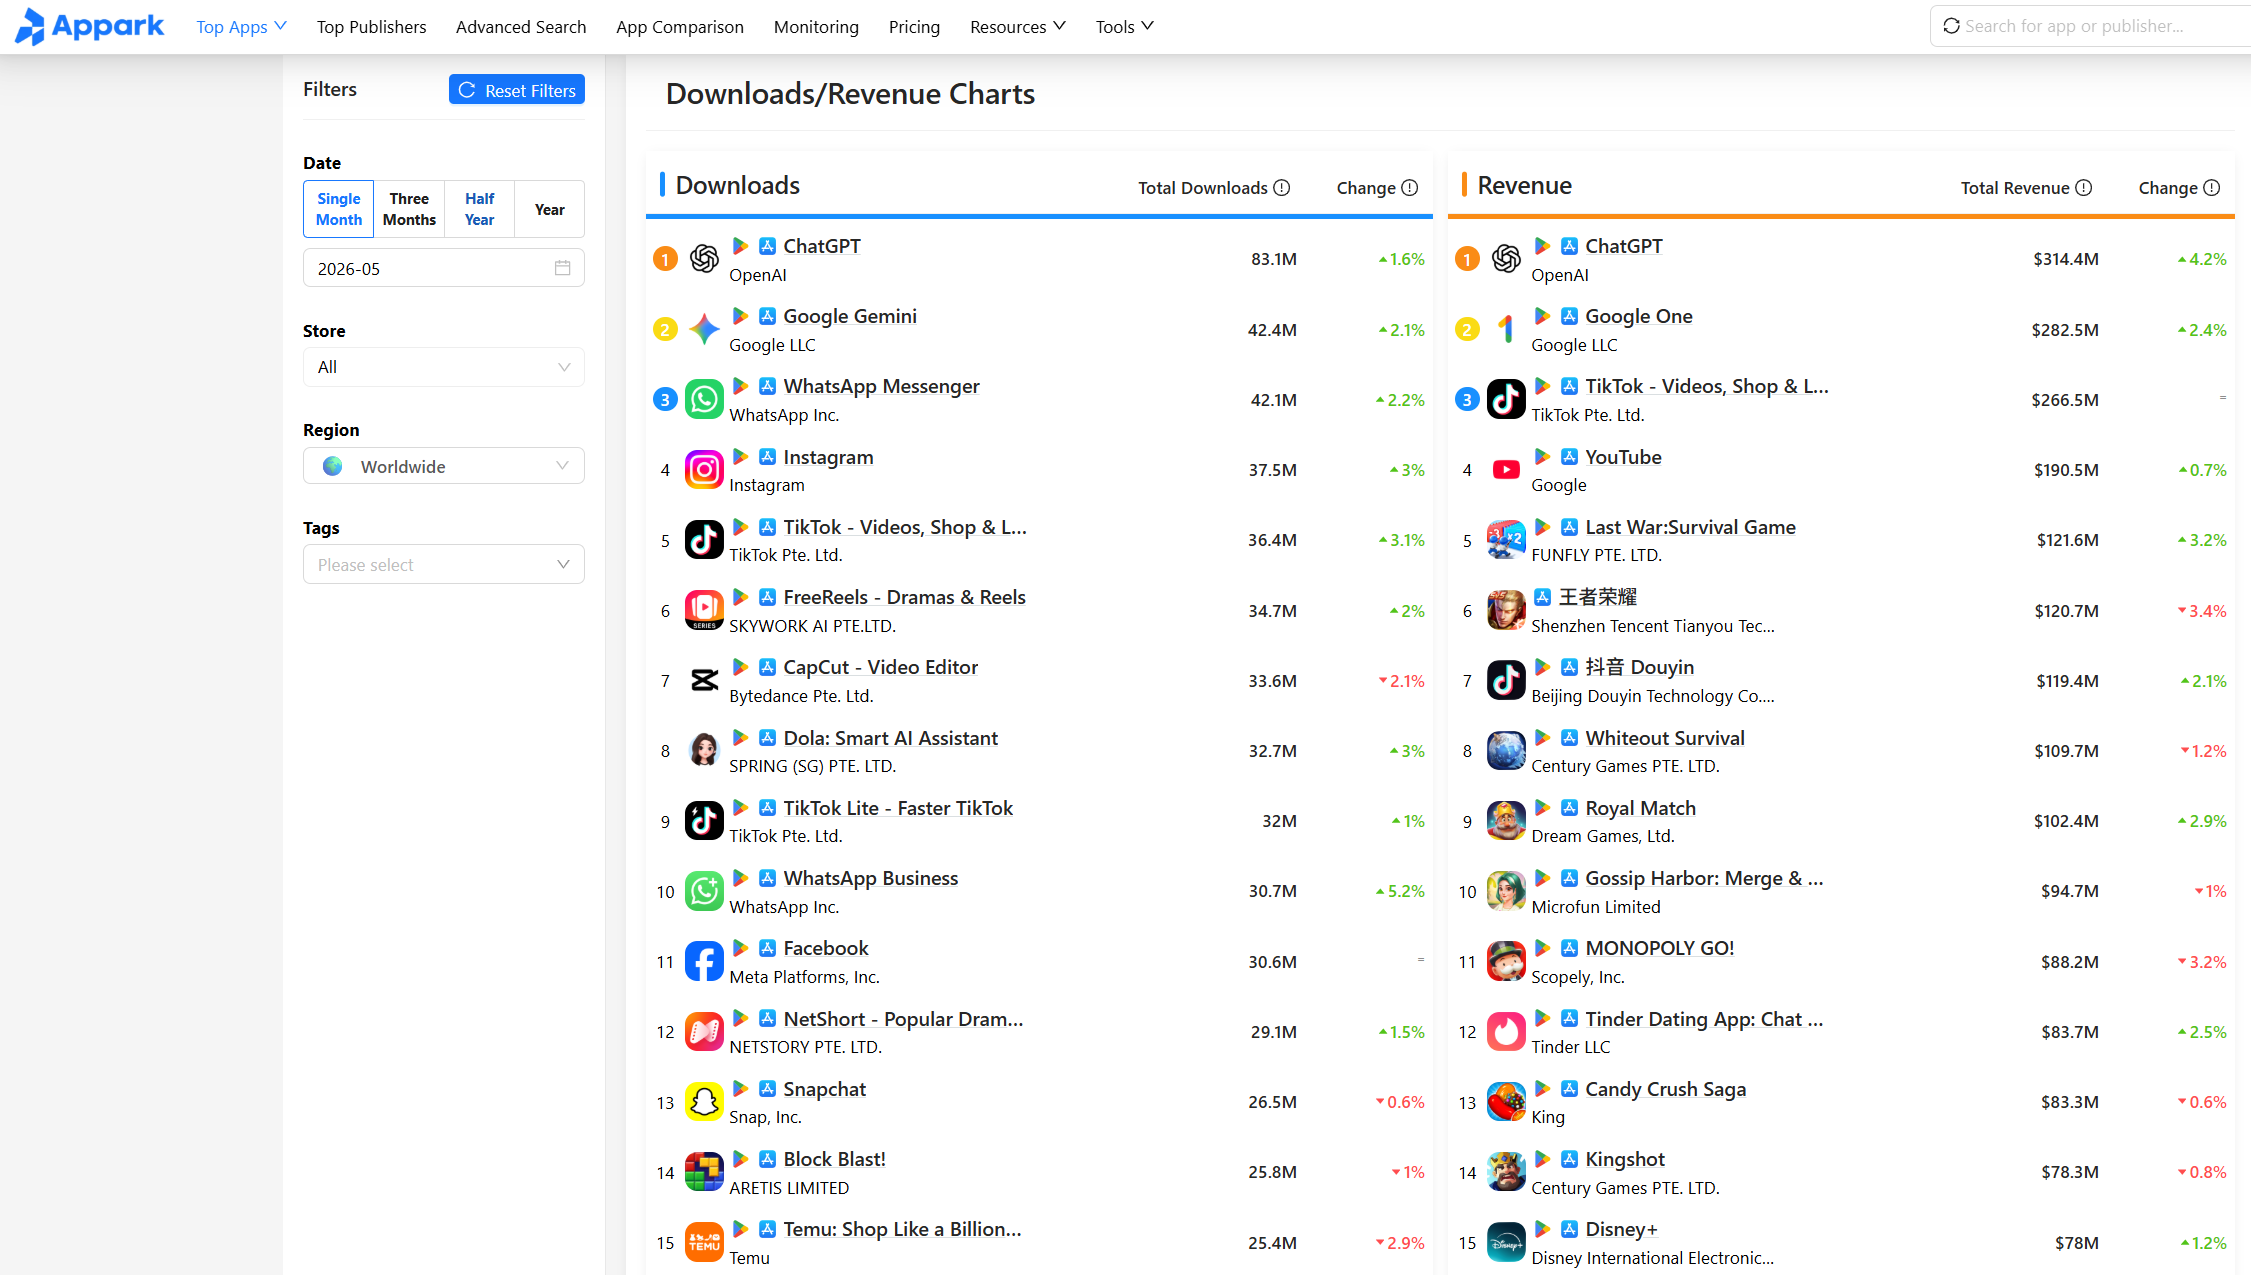Viewport: 2251px width, 1276px height.
Task: Click publisher name SKYWORK AI PTE.LTD.
Action: click(813, 626)
